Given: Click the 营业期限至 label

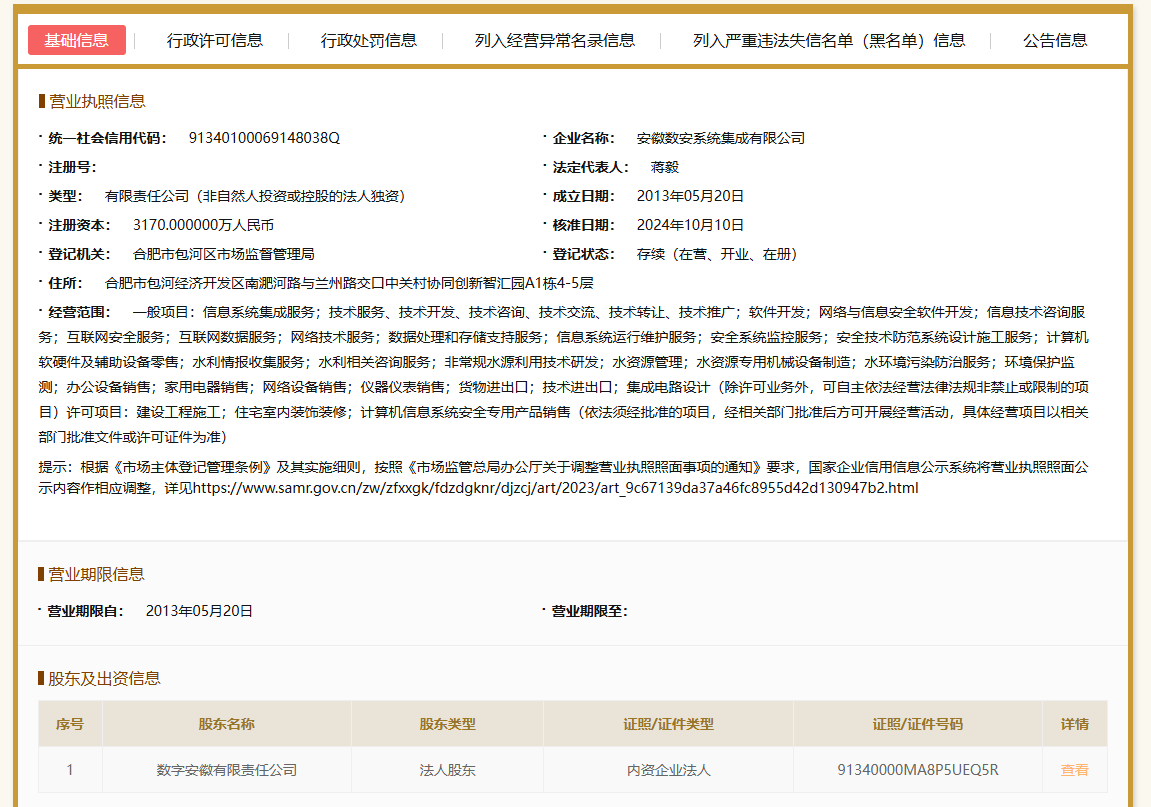Looking at the screenshot, I should pyautogui.click(x=589, y=611).
